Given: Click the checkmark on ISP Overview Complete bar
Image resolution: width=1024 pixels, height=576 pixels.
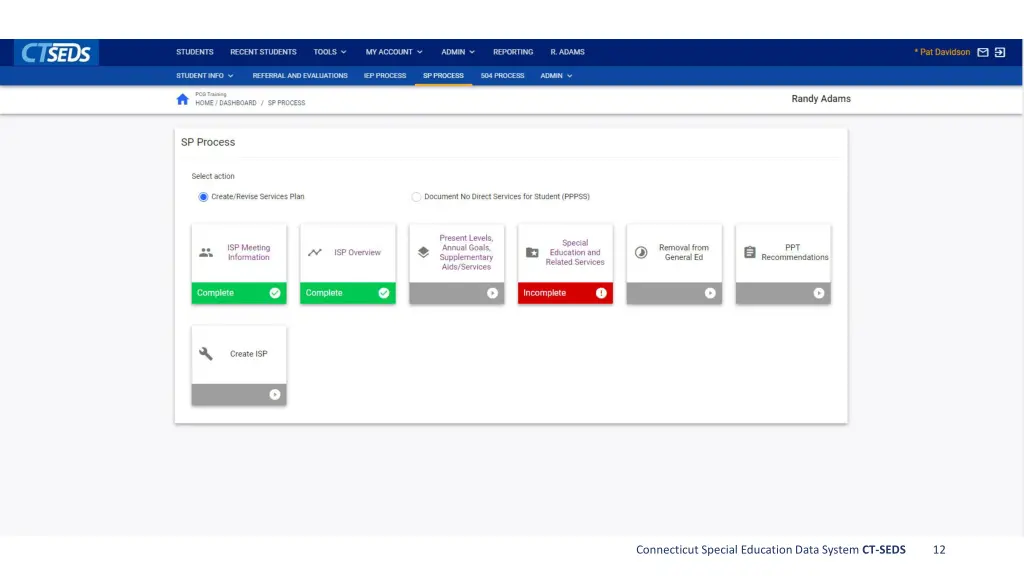Looking at the screenshot, I should (x=383, y=293).
